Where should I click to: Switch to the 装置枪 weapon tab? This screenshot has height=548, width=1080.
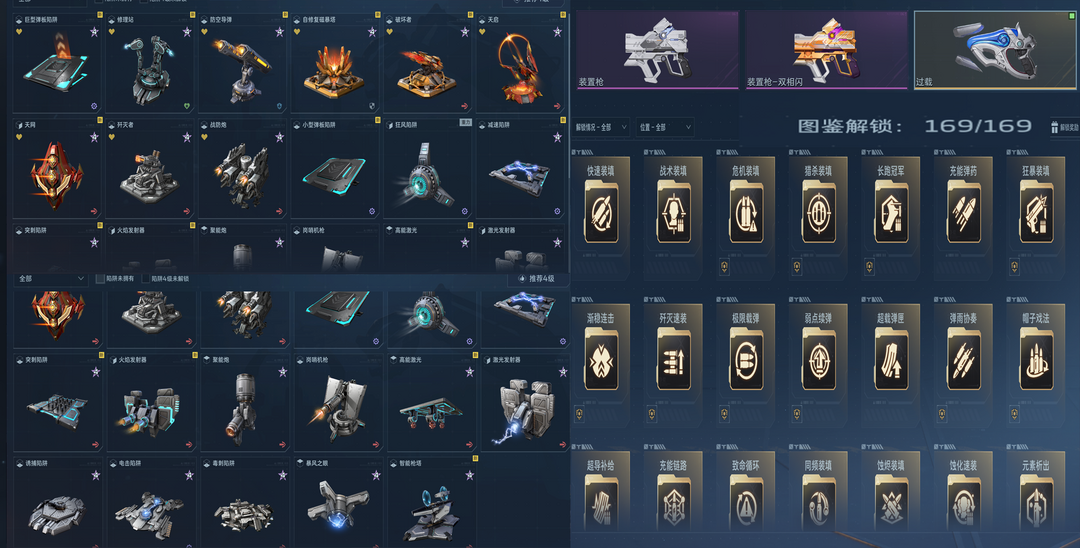coord(657,50)
